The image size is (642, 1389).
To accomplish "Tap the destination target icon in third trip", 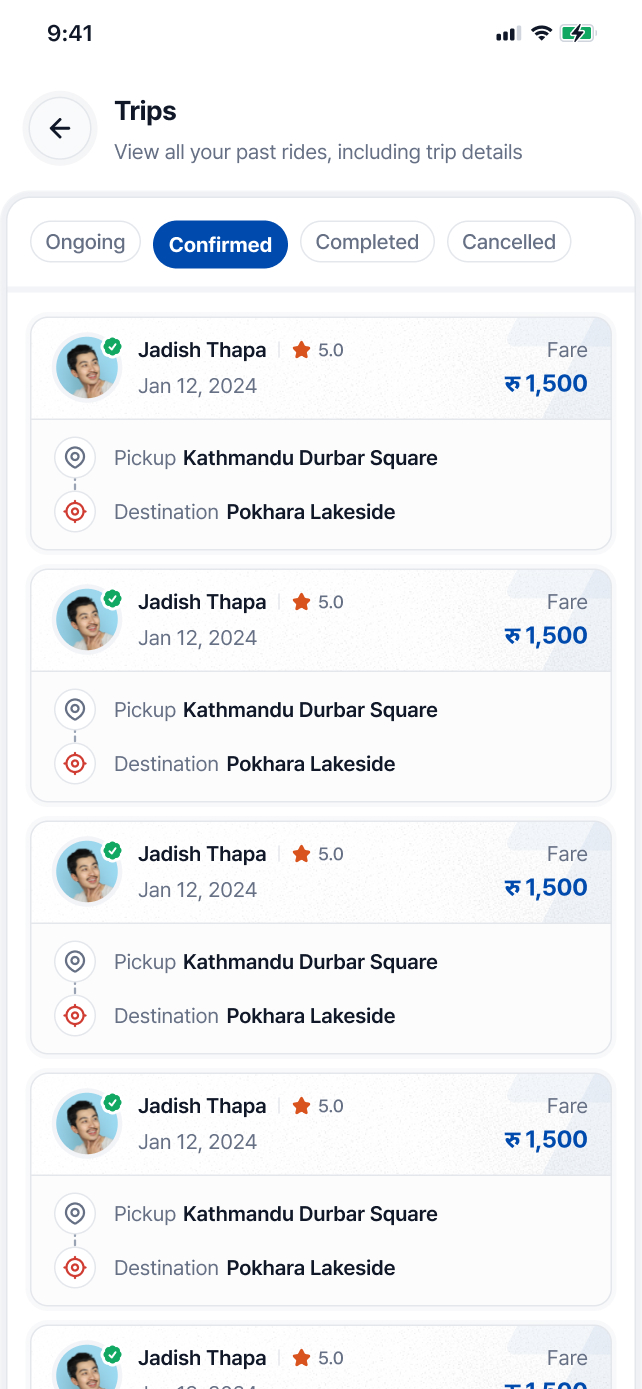I will click(x=75, y=1016).
